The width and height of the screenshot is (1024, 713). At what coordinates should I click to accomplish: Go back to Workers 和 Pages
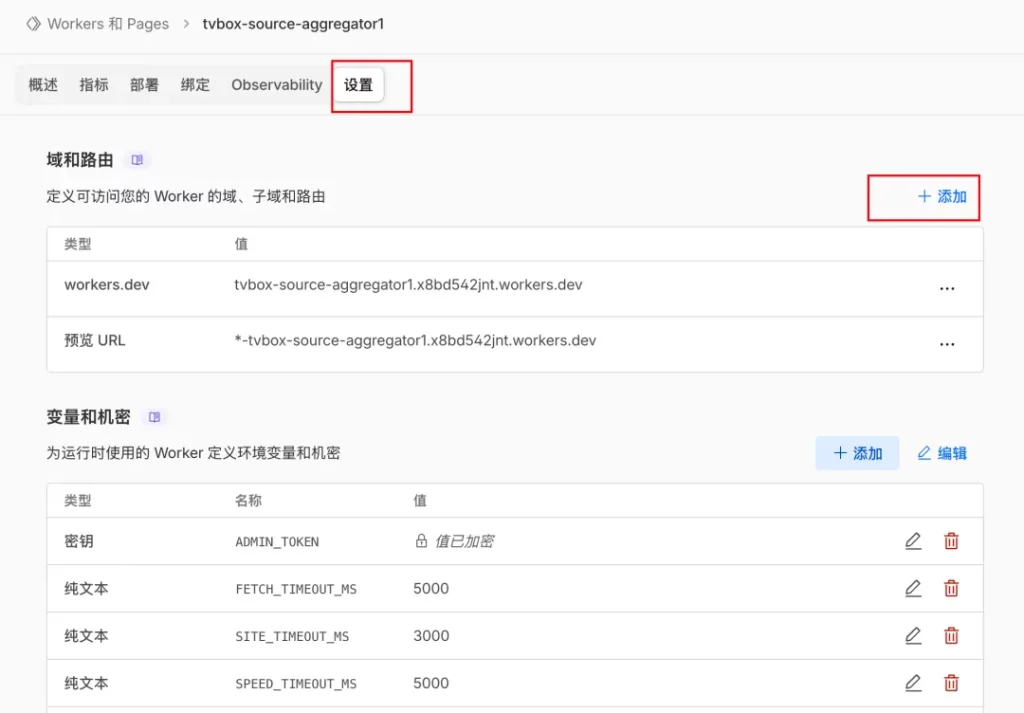[x=108, y=24]
